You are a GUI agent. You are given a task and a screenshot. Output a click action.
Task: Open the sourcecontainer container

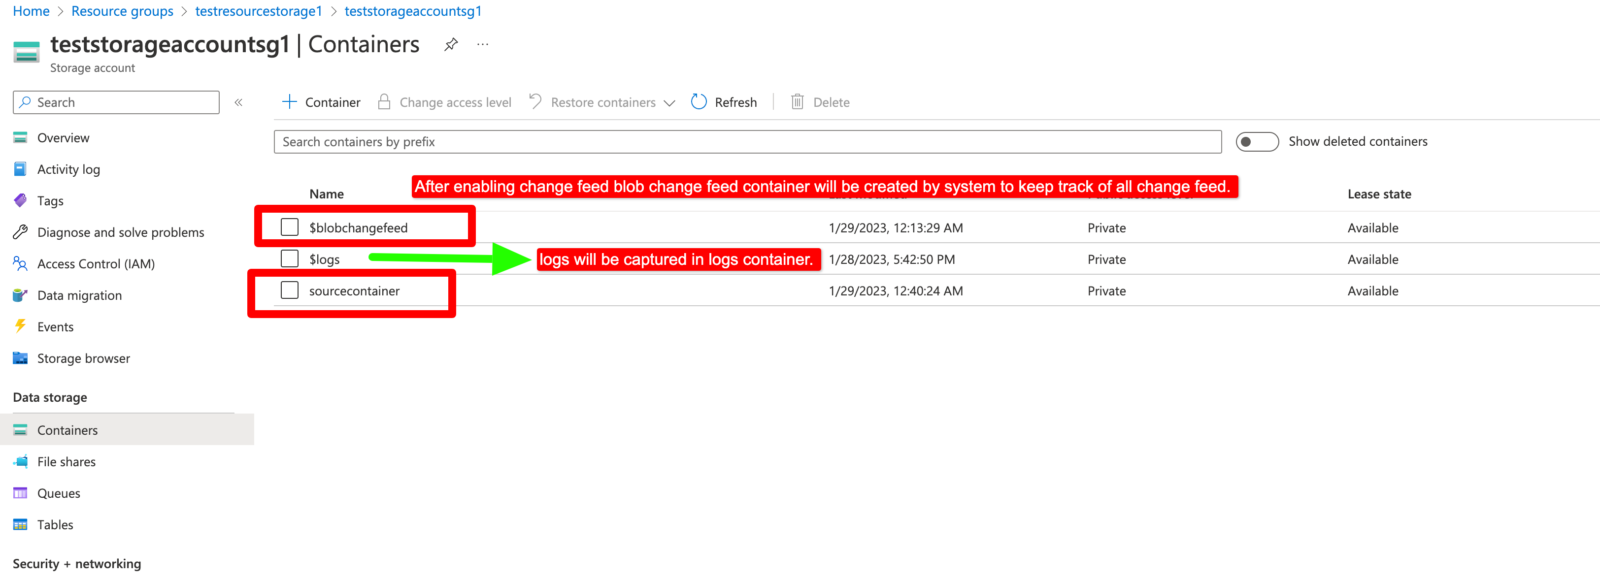tap(354, 291)
